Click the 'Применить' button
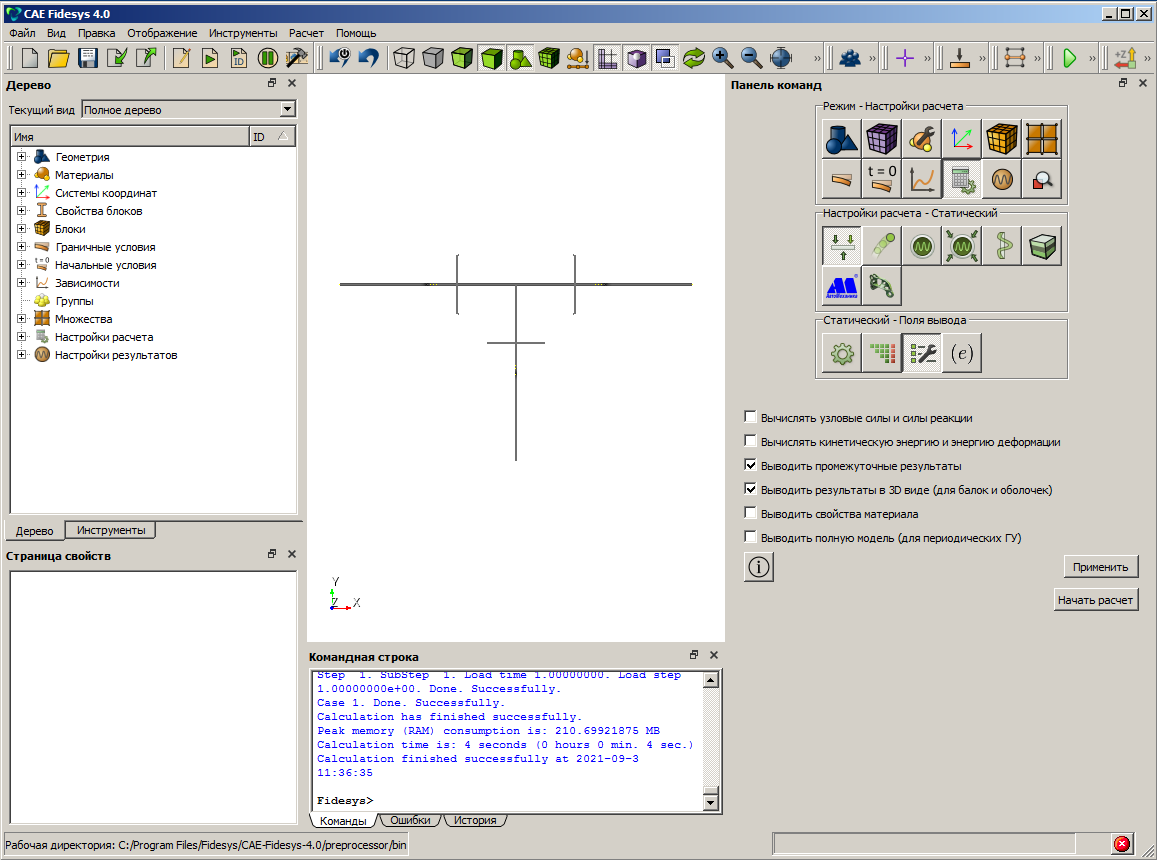Viewport: 1157px width, 860px height. 1100,567
